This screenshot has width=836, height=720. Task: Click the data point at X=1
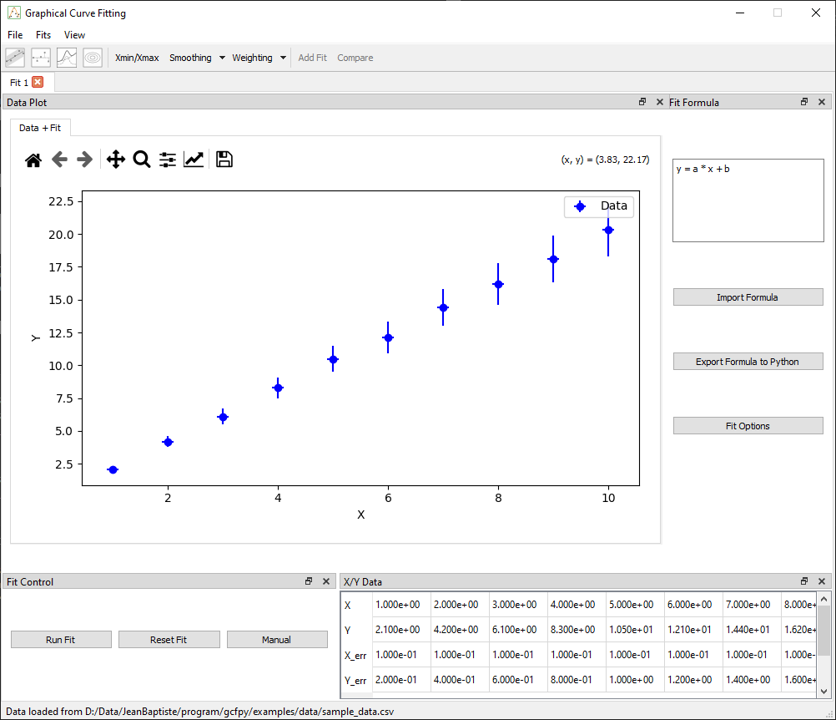click(112, 470)
